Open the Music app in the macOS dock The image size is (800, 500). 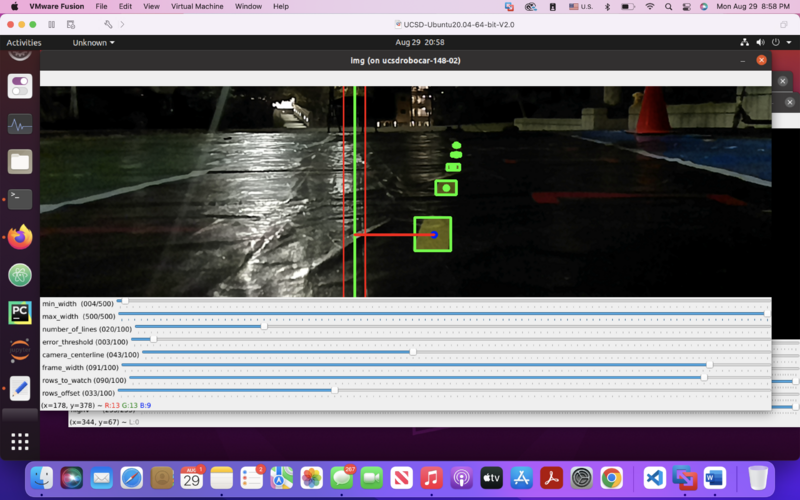pos(432,478)
